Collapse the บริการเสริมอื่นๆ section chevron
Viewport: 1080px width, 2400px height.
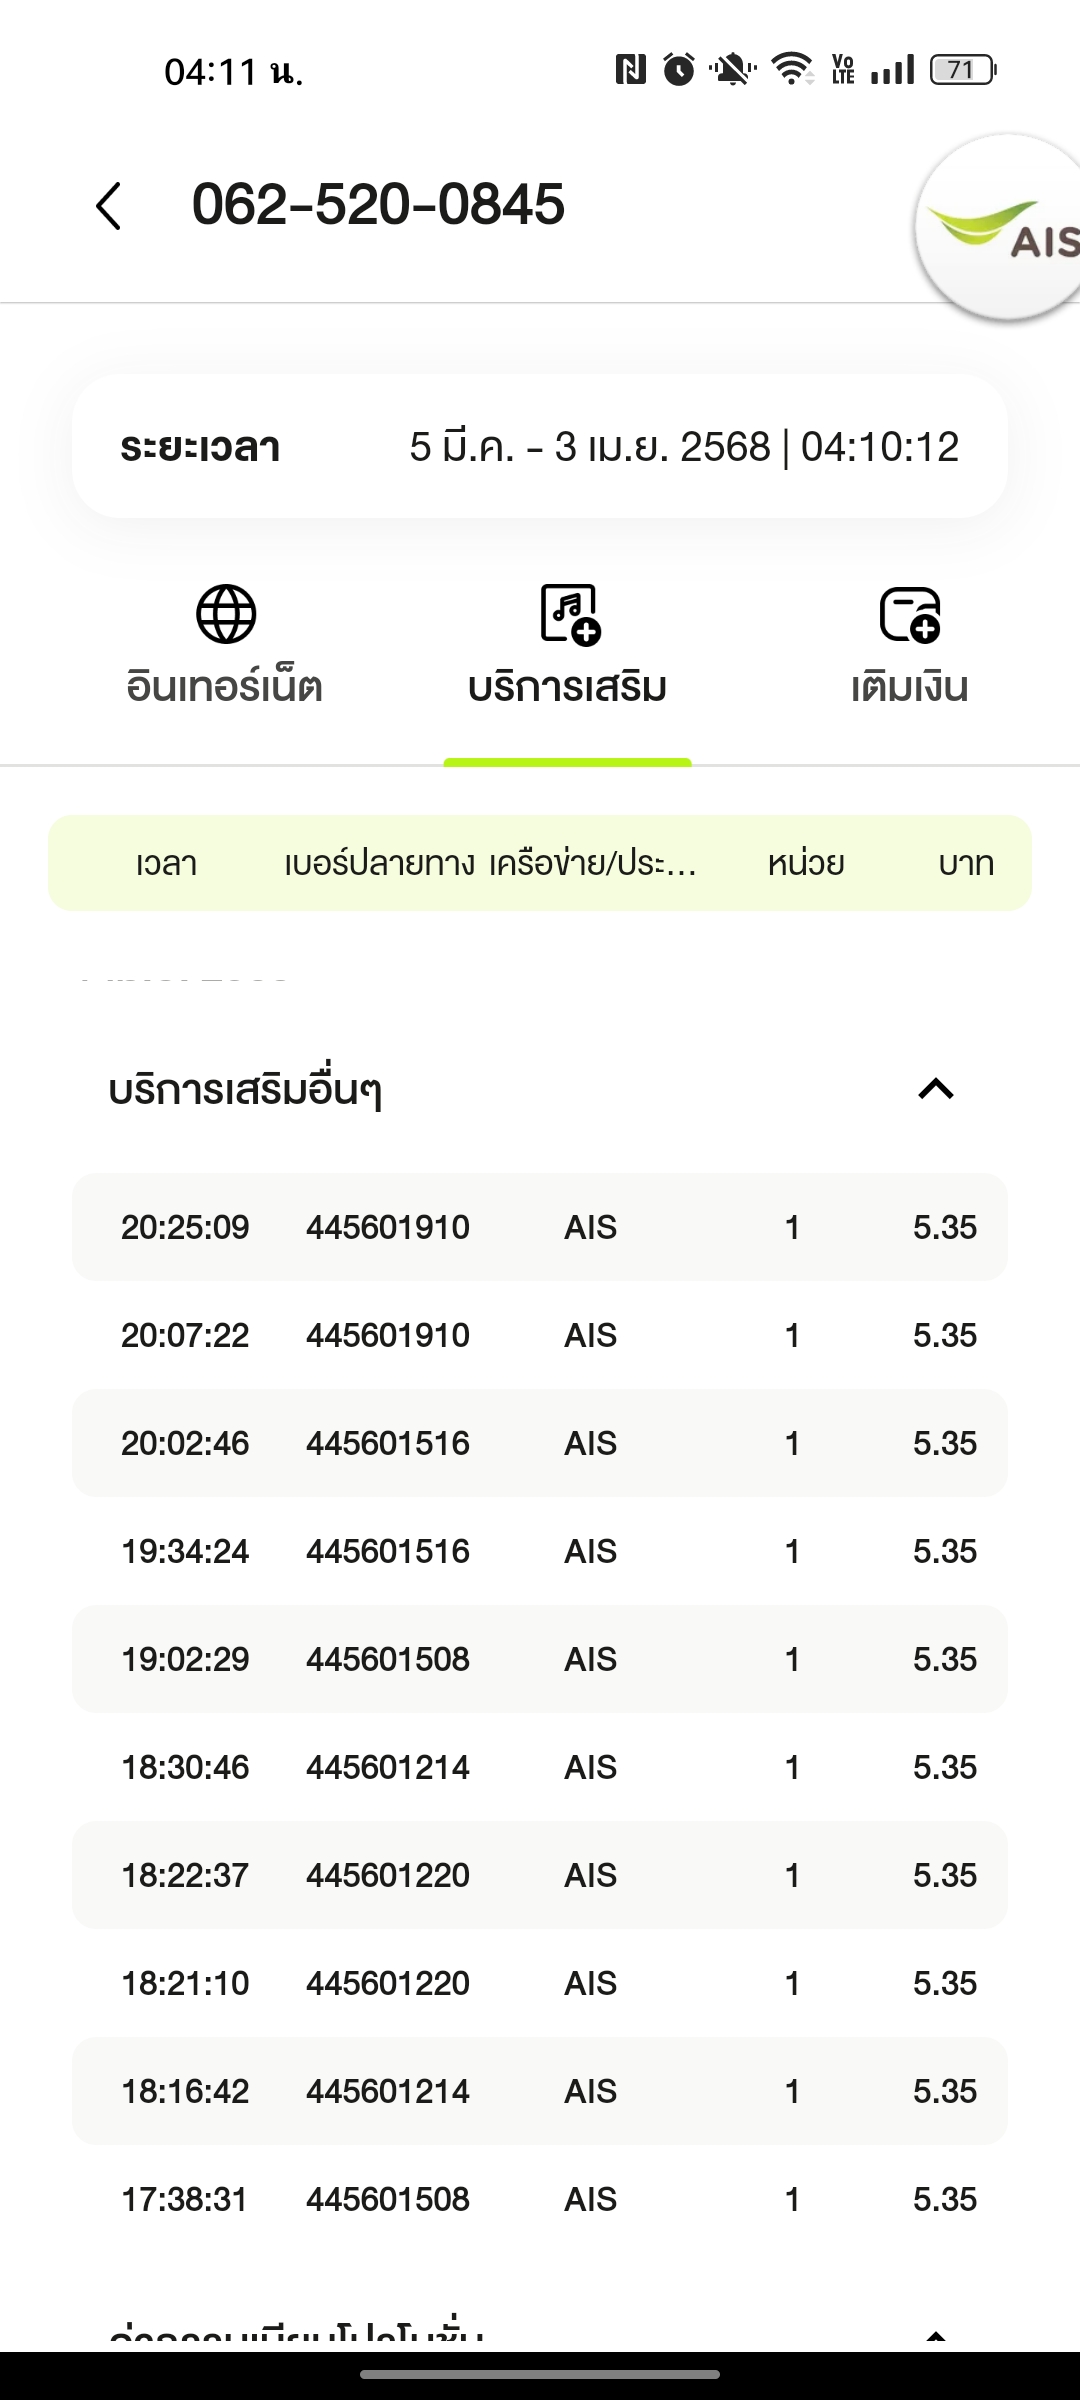tap(936, 1089)
